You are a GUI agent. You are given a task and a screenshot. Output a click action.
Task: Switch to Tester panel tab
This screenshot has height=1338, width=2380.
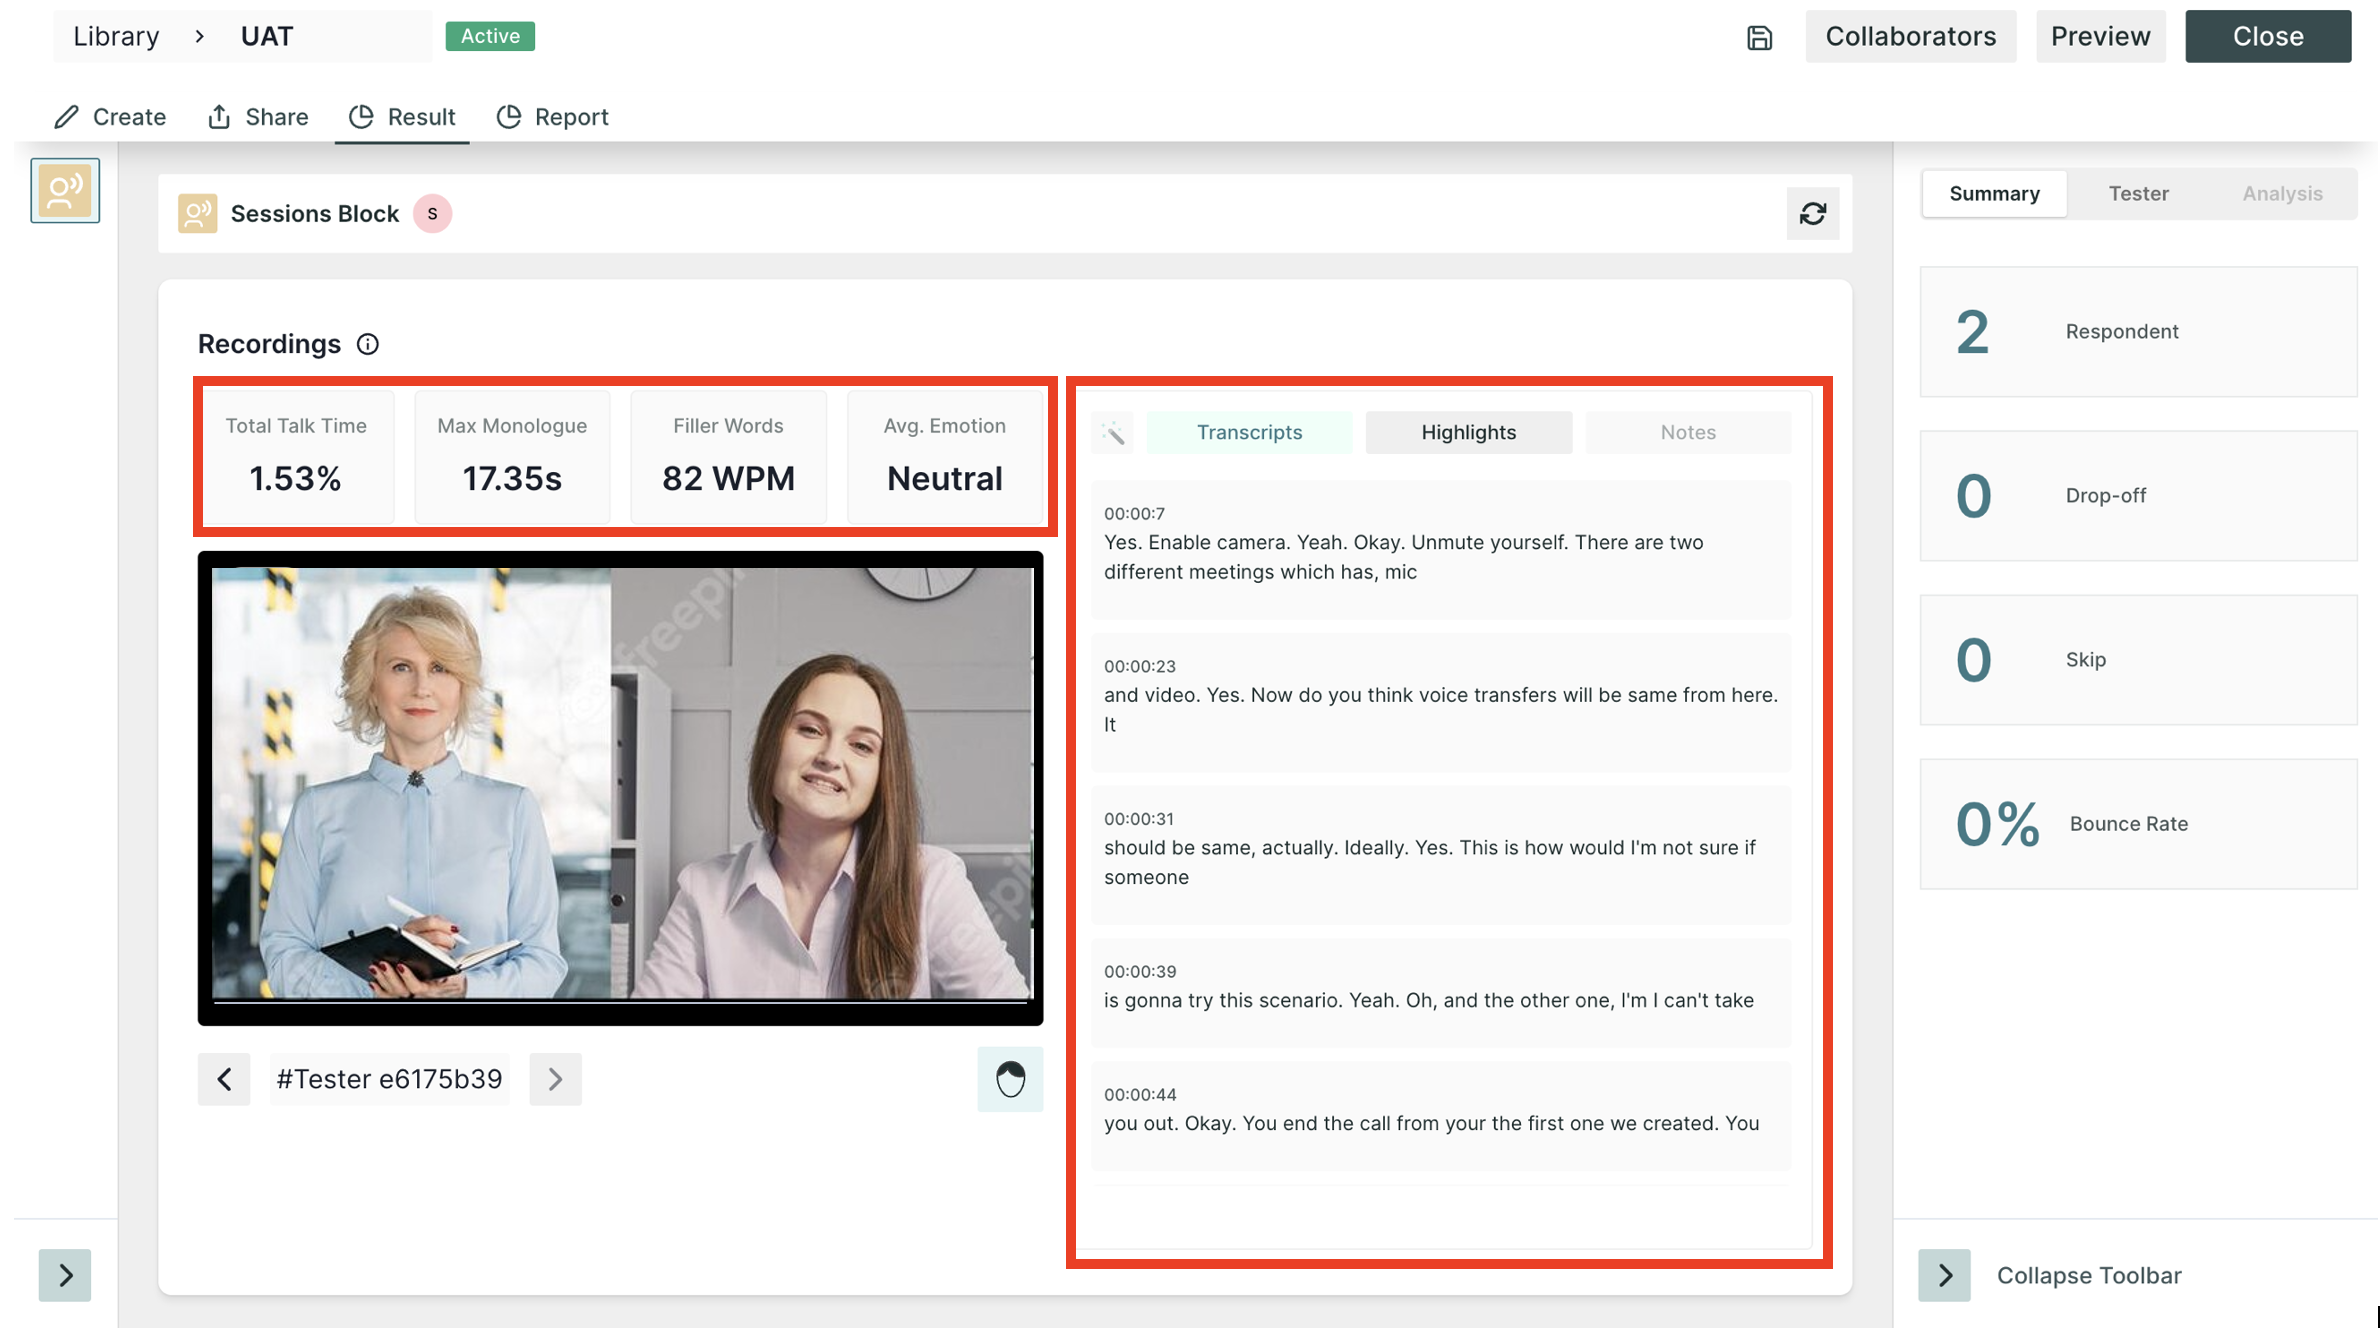(x=2139, y=194)
